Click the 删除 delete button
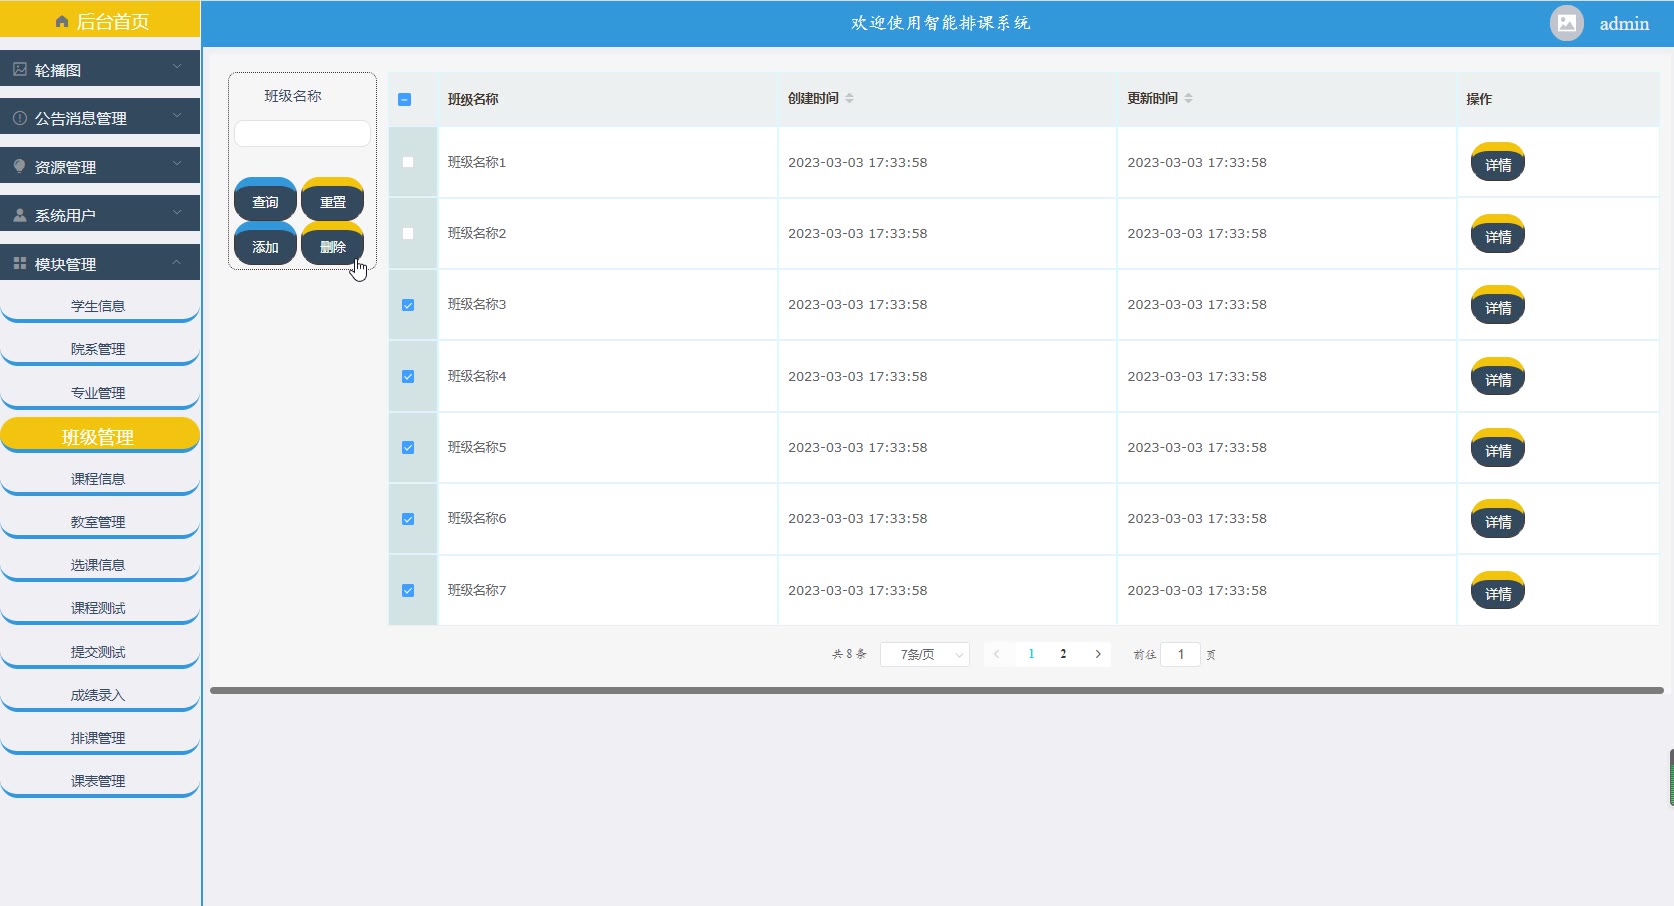 (x=332, y=244)
